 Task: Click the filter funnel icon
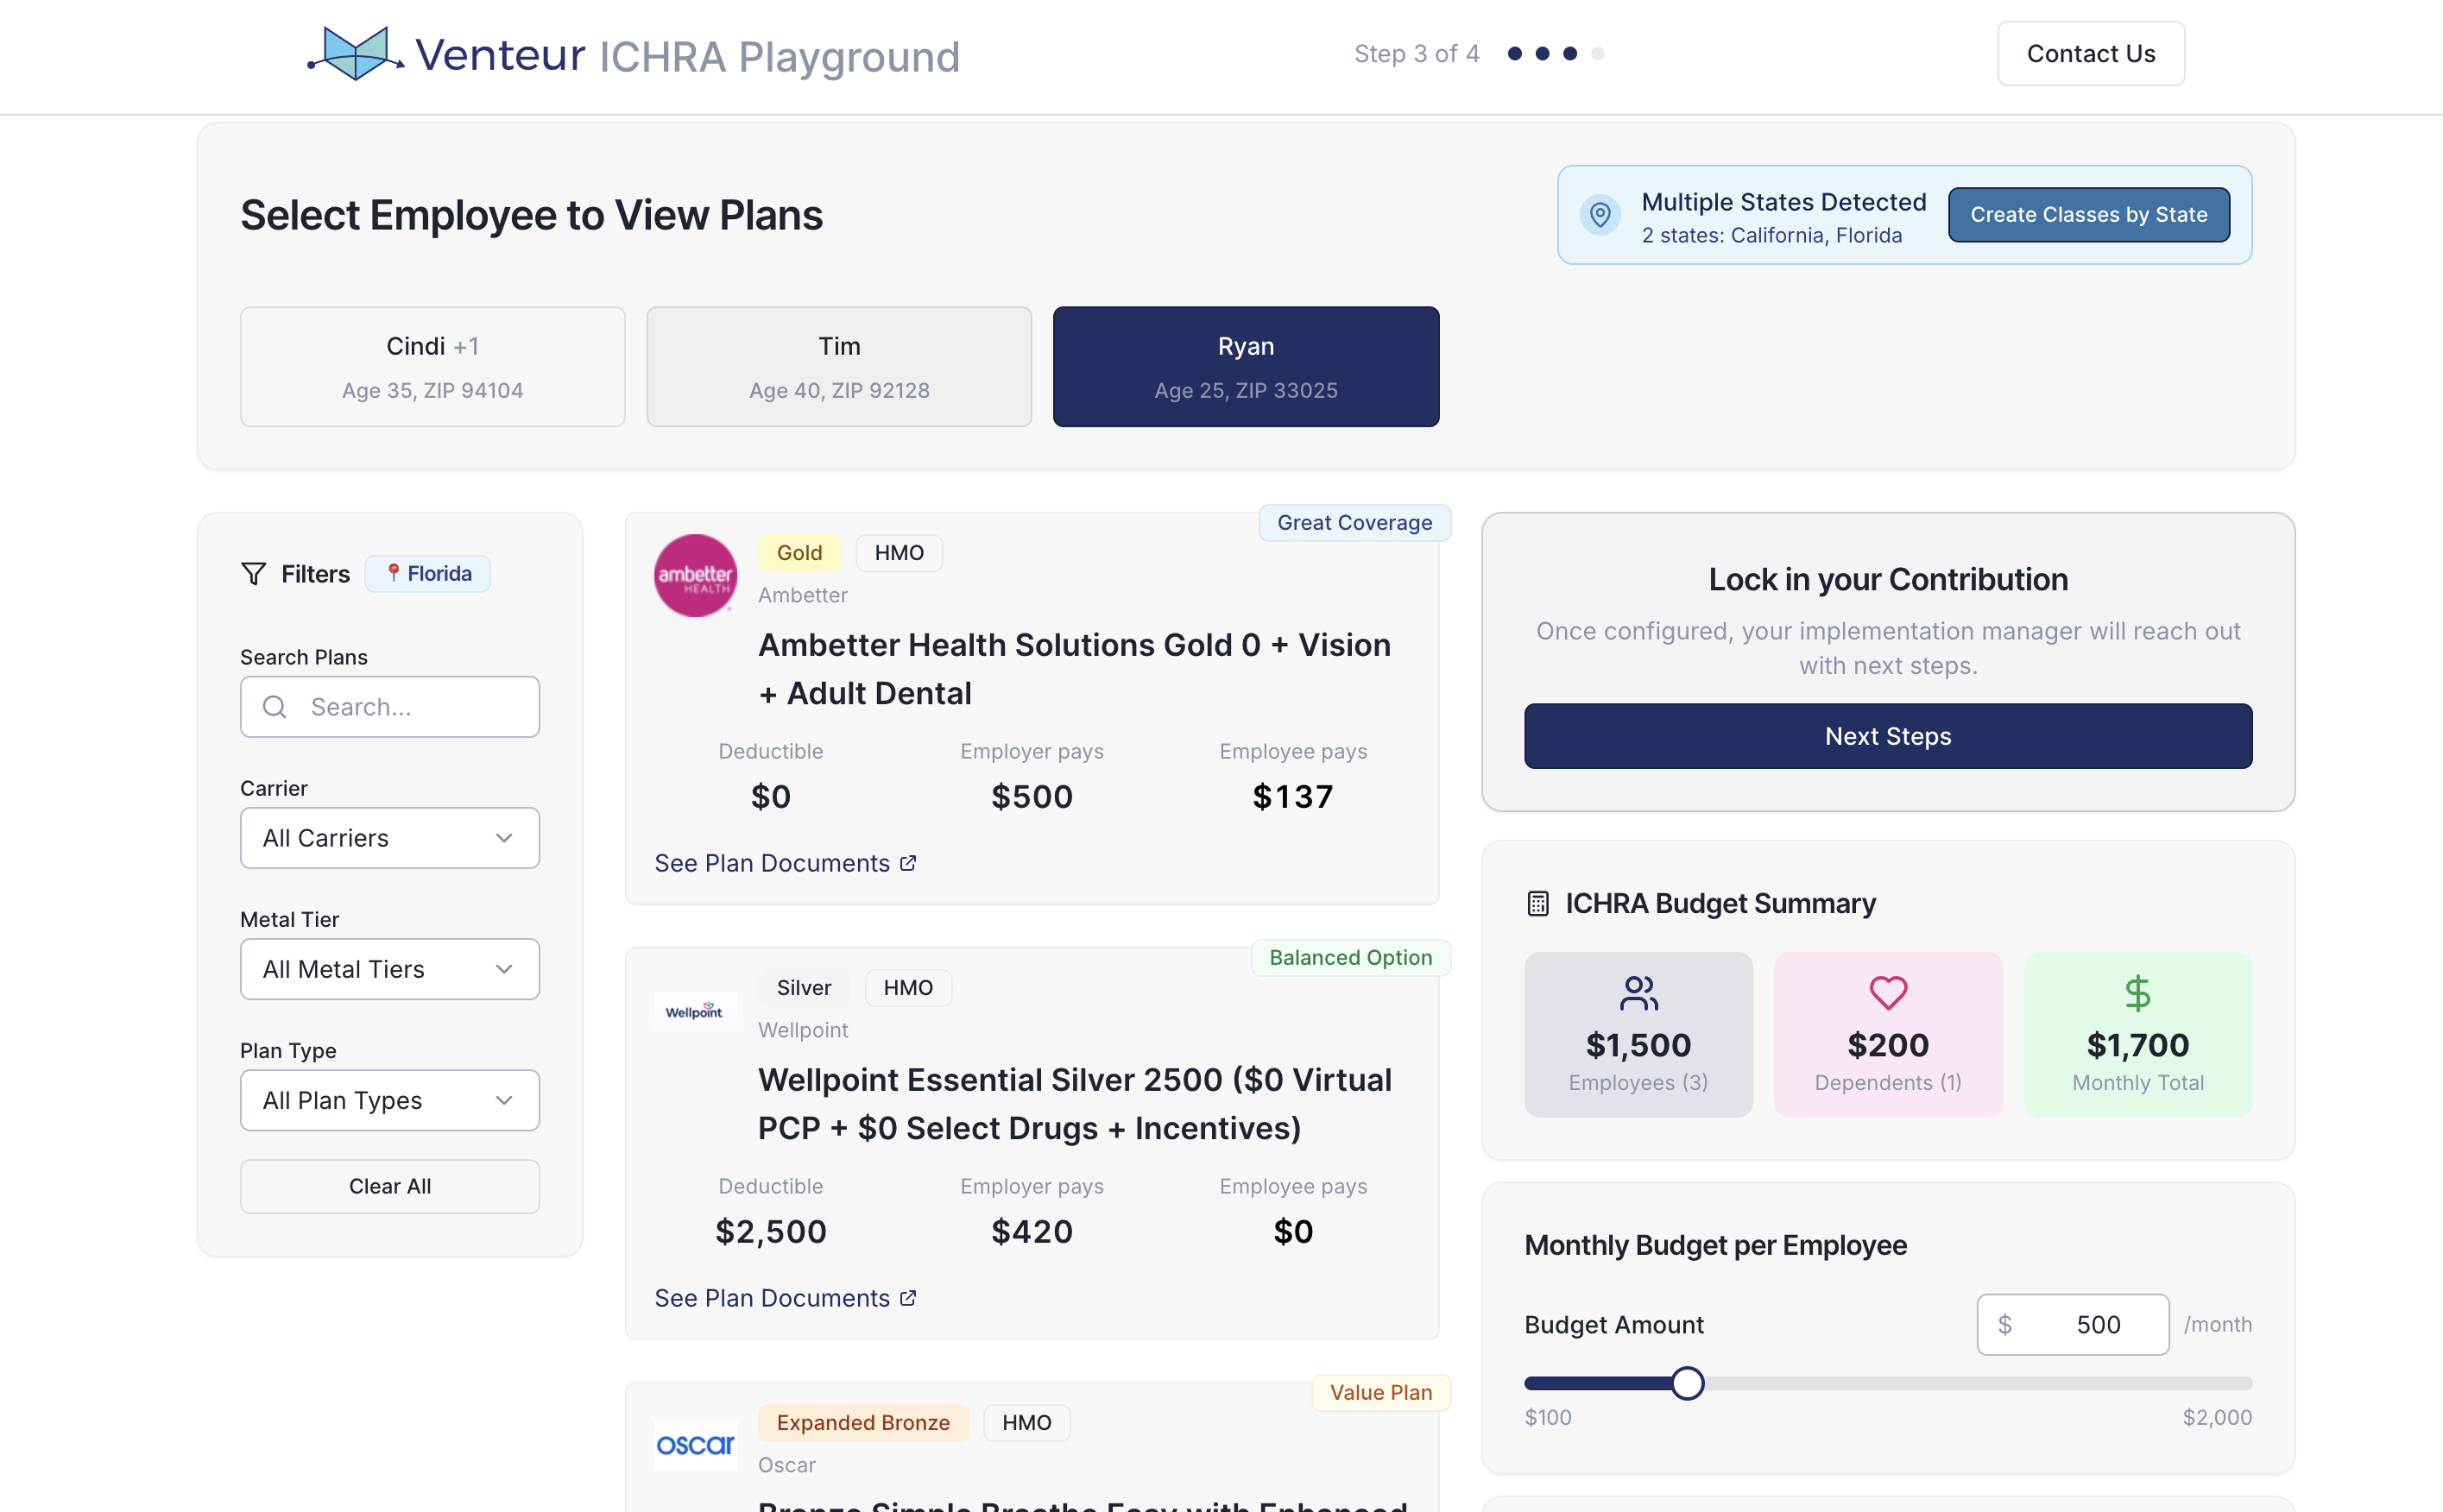click(253, 573)
